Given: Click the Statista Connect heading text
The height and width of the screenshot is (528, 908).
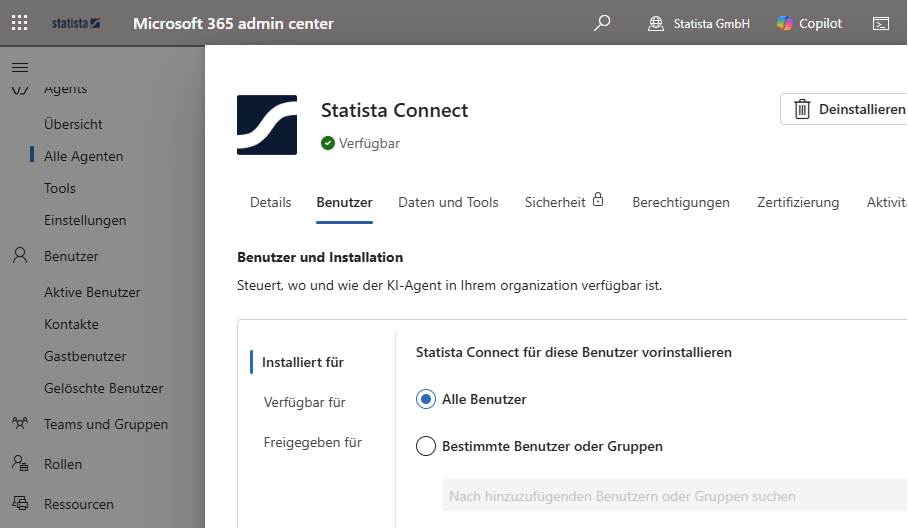Looking at the screenshot, I should (x=394, y=110).
